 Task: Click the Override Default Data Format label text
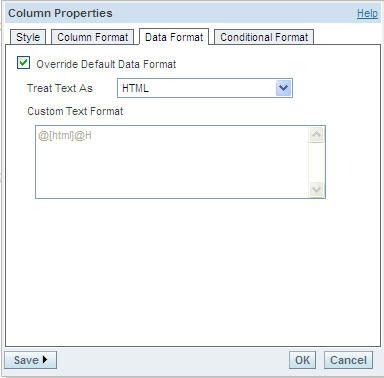[x=106, y=64]
